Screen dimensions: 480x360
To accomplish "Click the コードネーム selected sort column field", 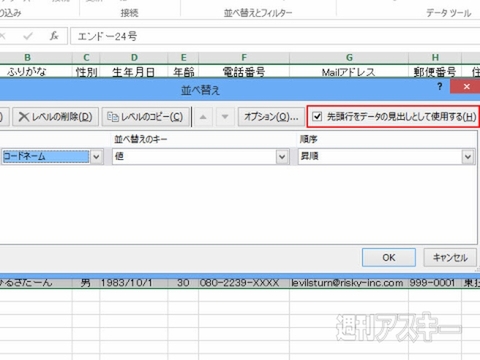I will click(46, 157).
